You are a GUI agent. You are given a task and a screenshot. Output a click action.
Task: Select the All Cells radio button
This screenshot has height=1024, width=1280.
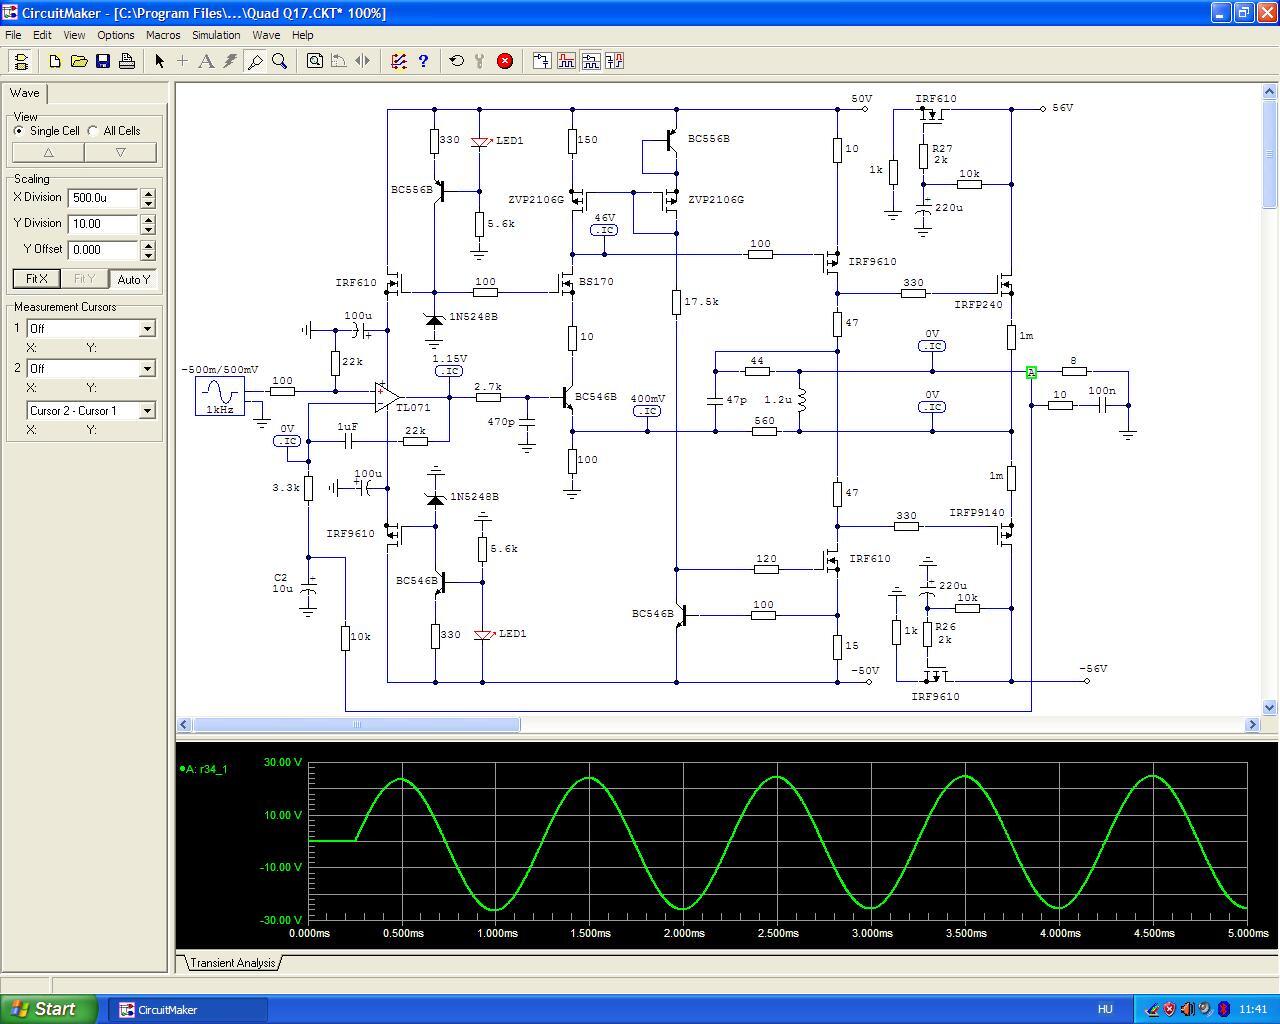click(93, 131)
